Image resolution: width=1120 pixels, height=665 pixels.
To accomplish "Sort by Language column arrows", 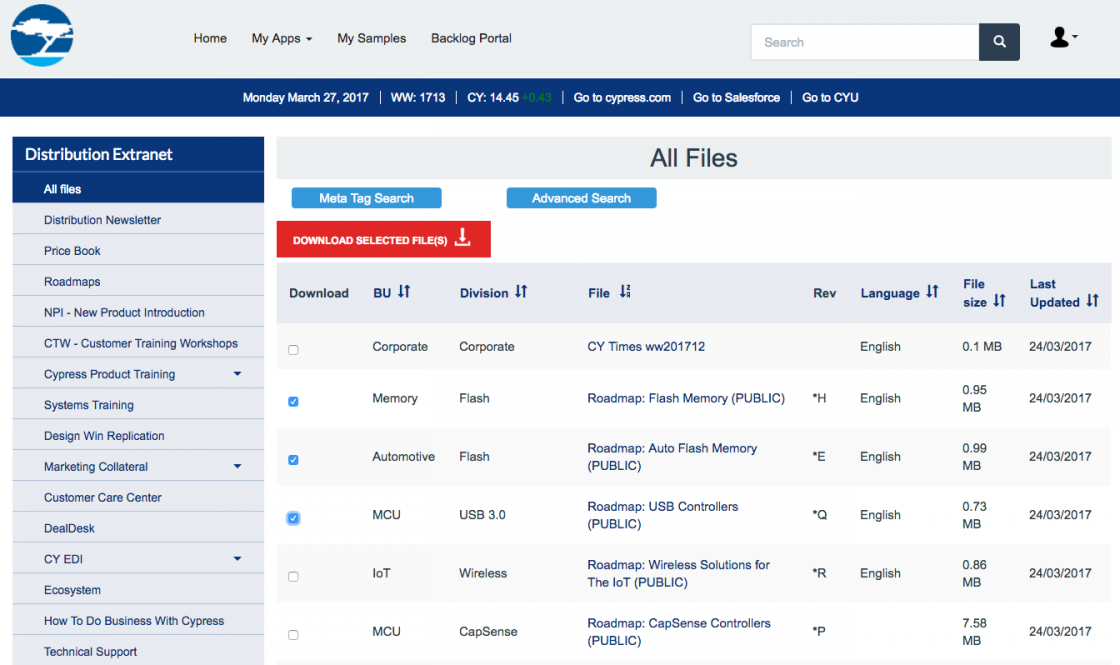I will tap(932, 291).
